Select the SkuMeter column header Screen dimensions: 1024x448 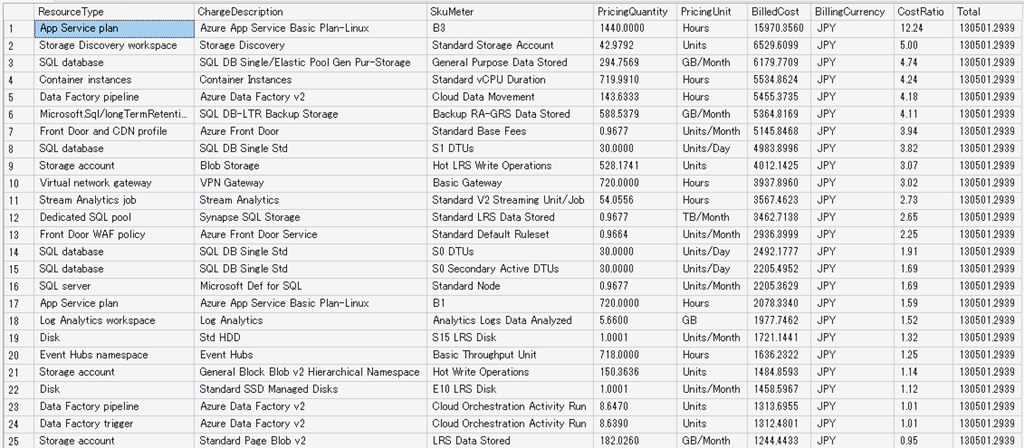point(510,11)
